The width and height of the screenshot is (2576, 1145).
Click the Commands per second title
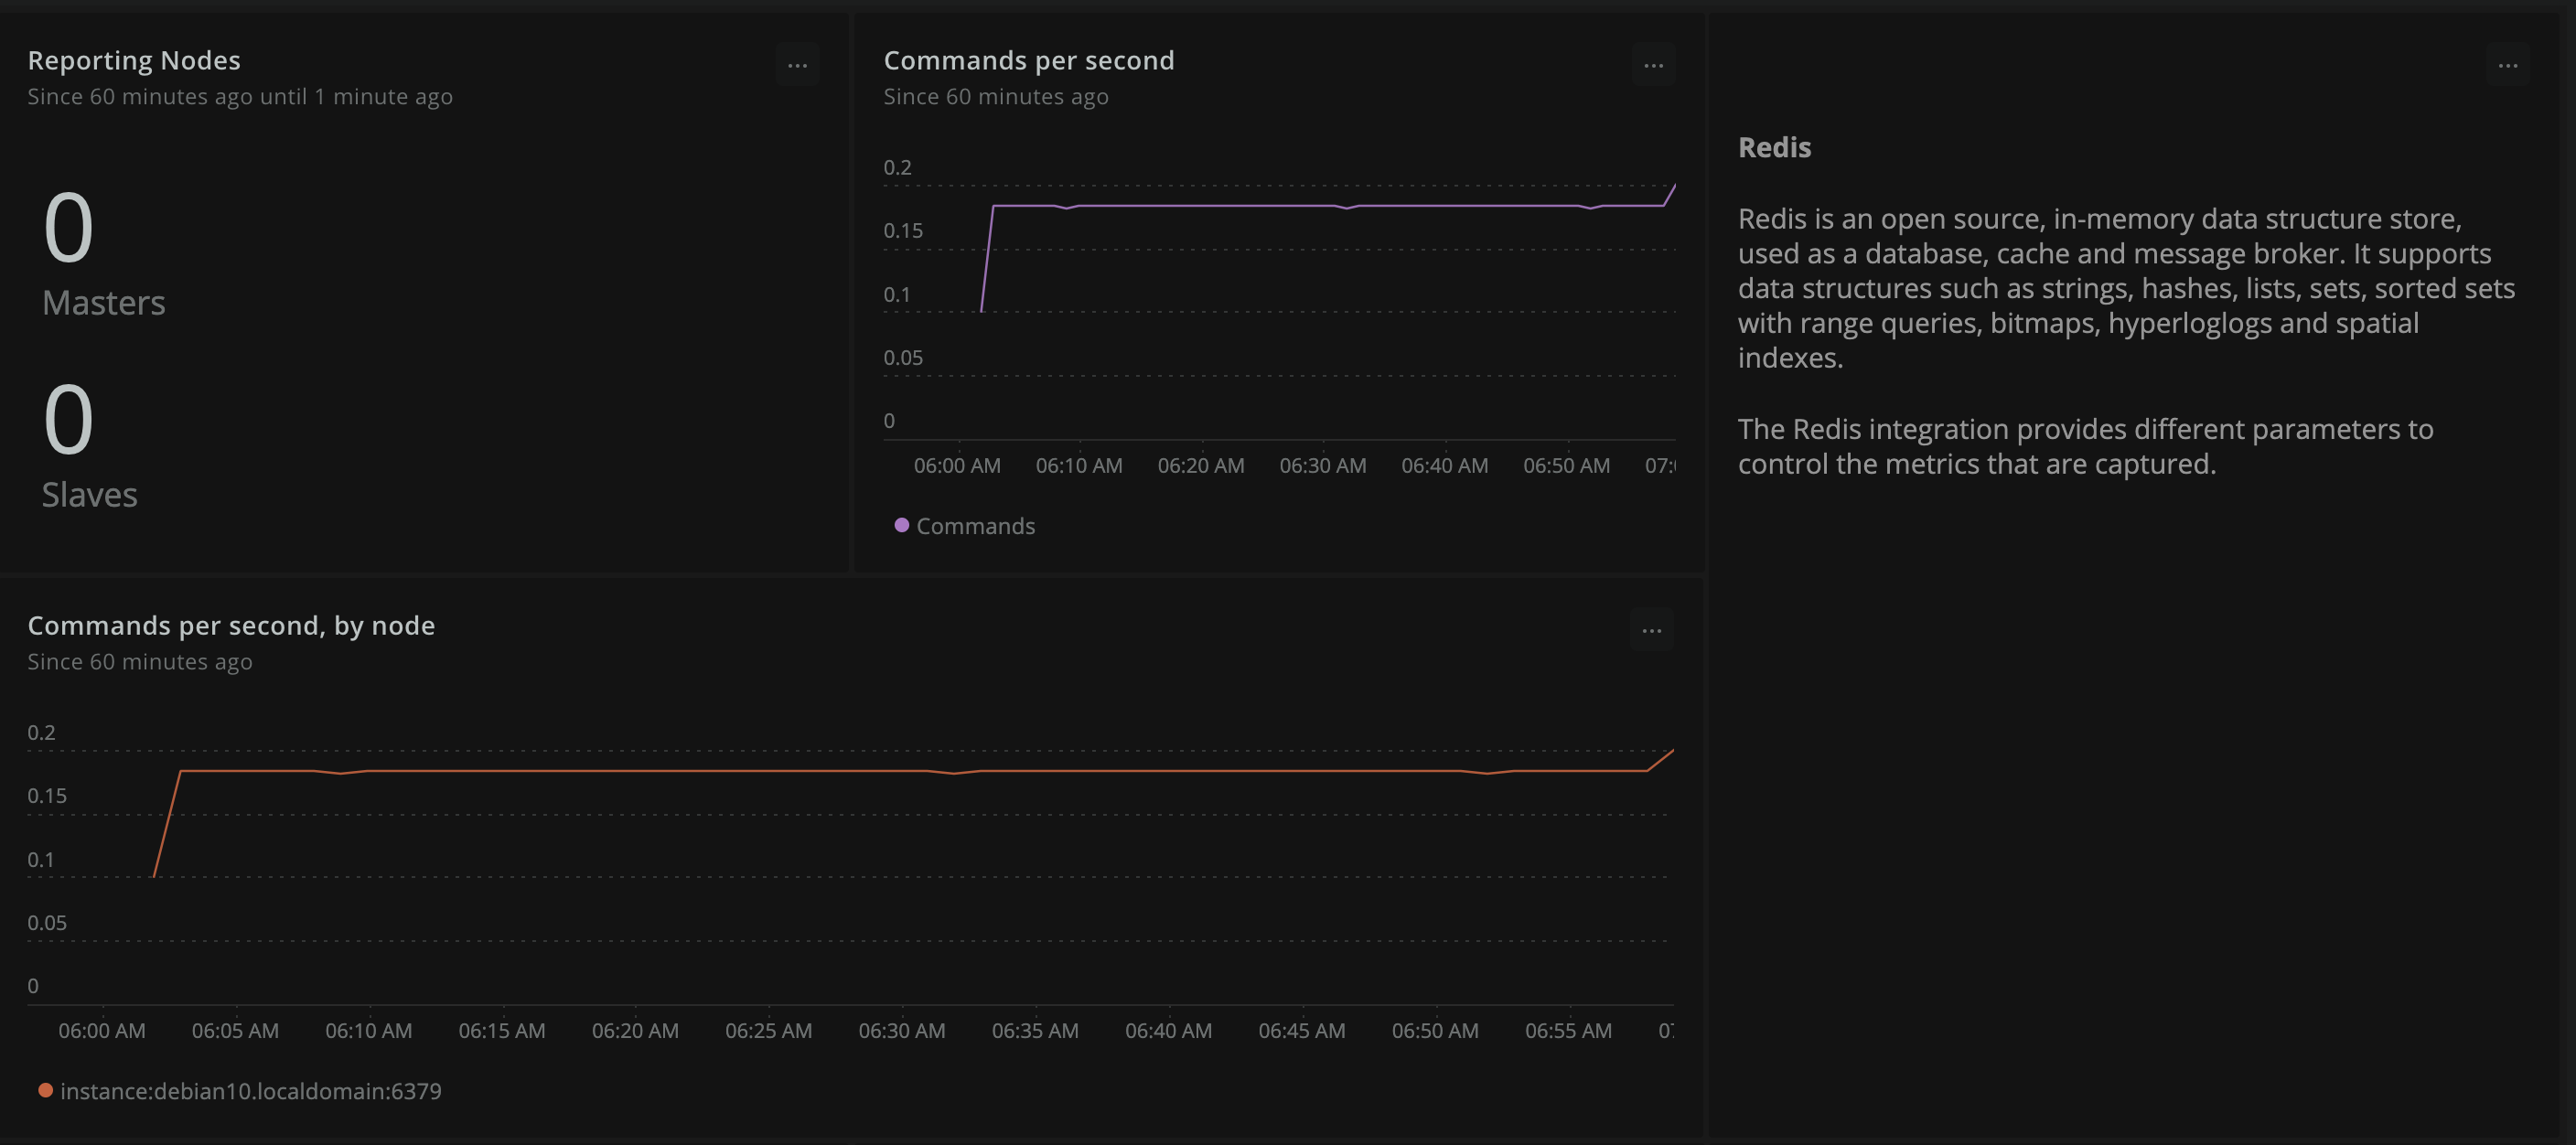pyautogui.click(x=1028, y=60)
